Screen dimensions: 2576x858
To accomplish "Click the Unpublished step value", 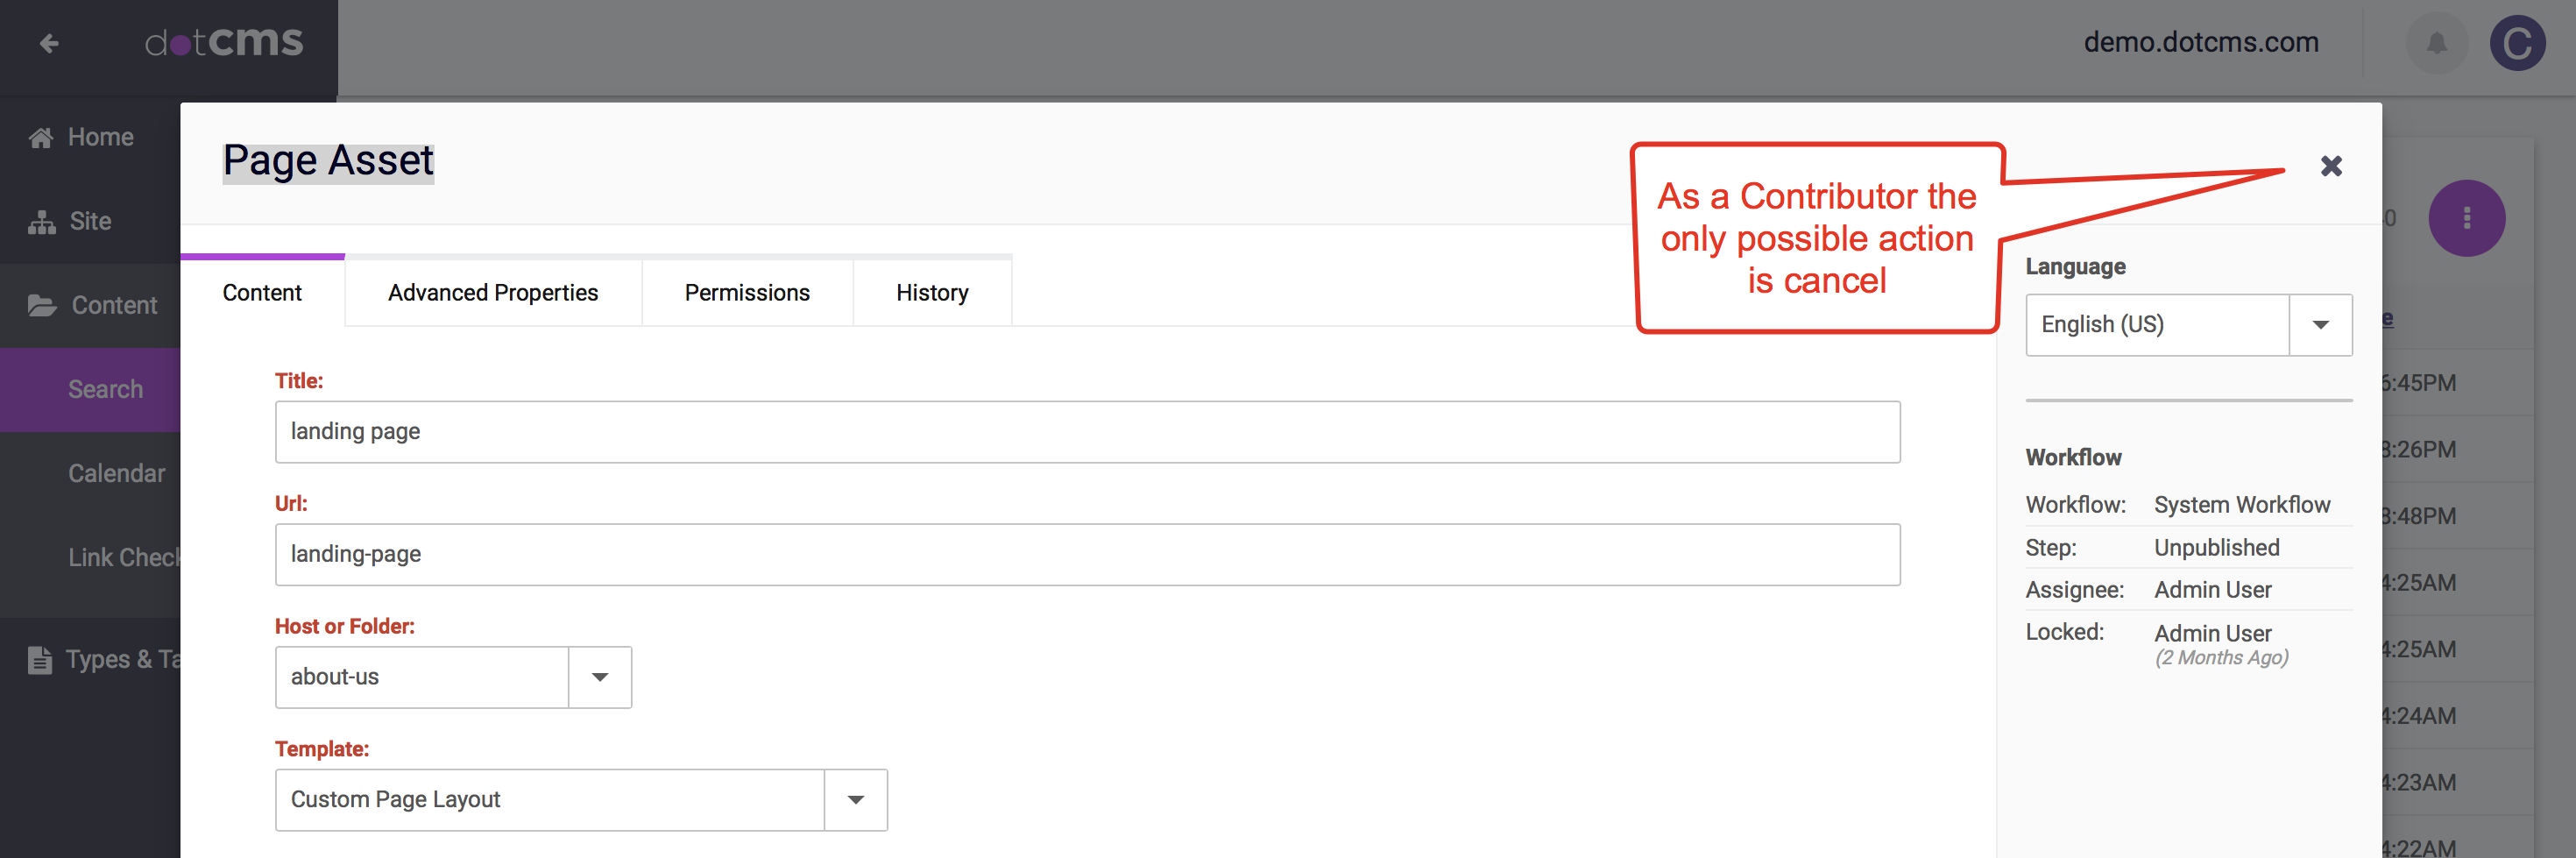I will 2216,548.
